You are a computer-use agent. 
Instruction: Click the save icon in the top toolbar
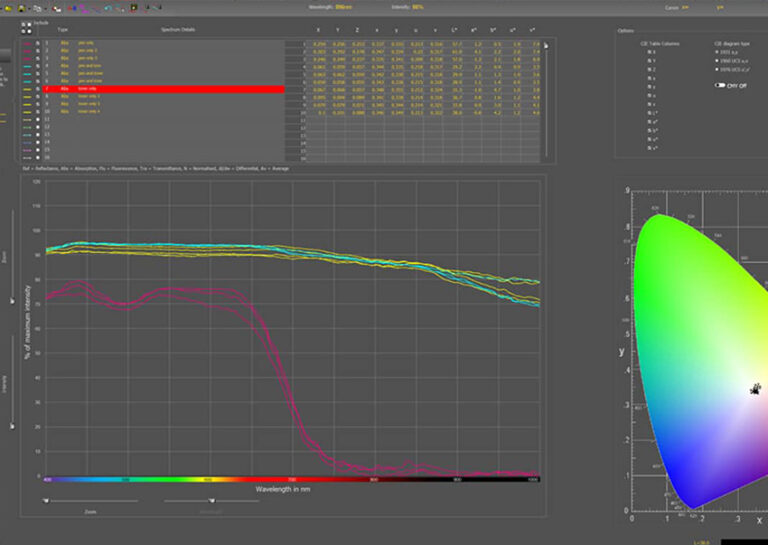(19, 8)
